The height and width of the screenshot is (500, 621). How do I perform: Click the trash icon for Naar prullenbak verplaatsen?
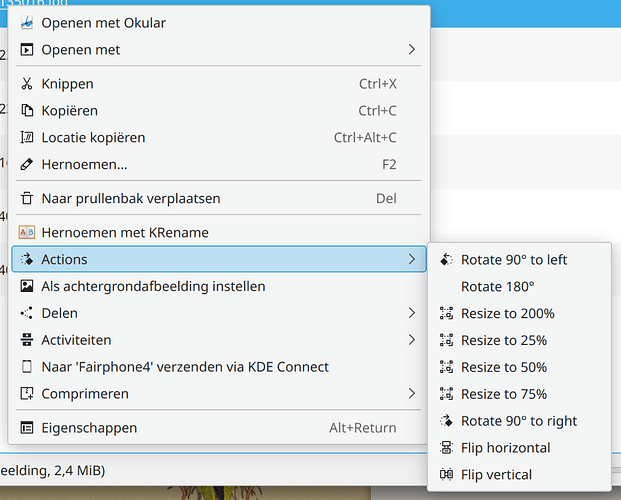pyautogui.click(x=27, y=198)
